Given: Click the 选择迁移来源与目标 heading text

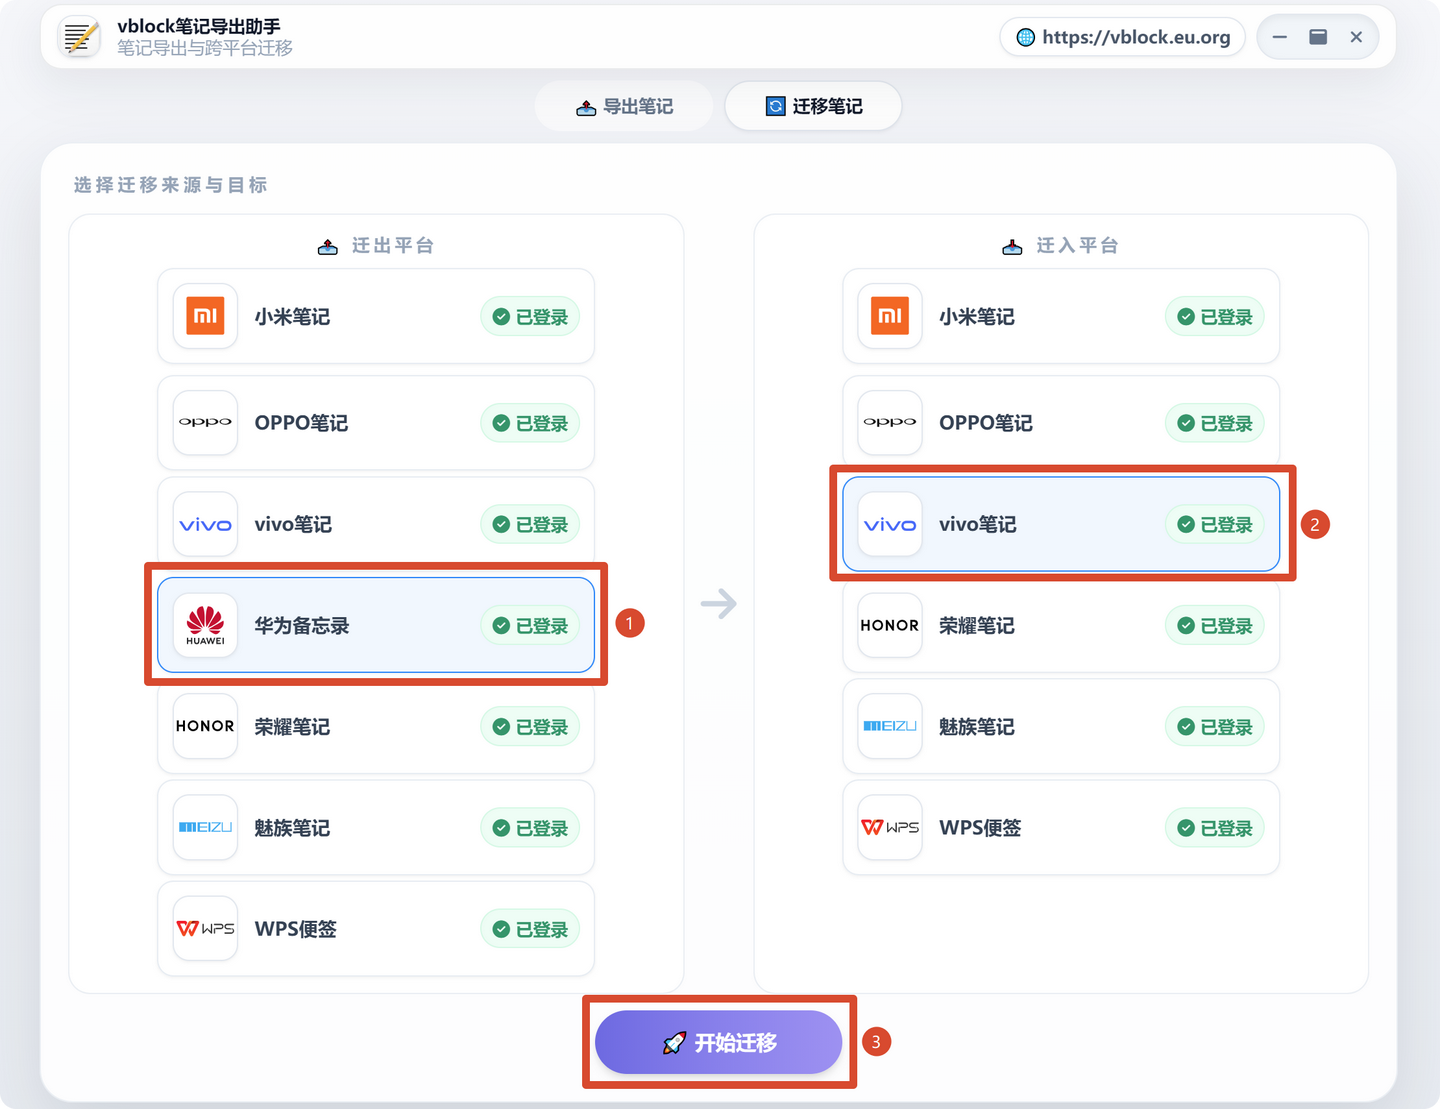Looking at the screenshot, I should (x=170, y=185).
